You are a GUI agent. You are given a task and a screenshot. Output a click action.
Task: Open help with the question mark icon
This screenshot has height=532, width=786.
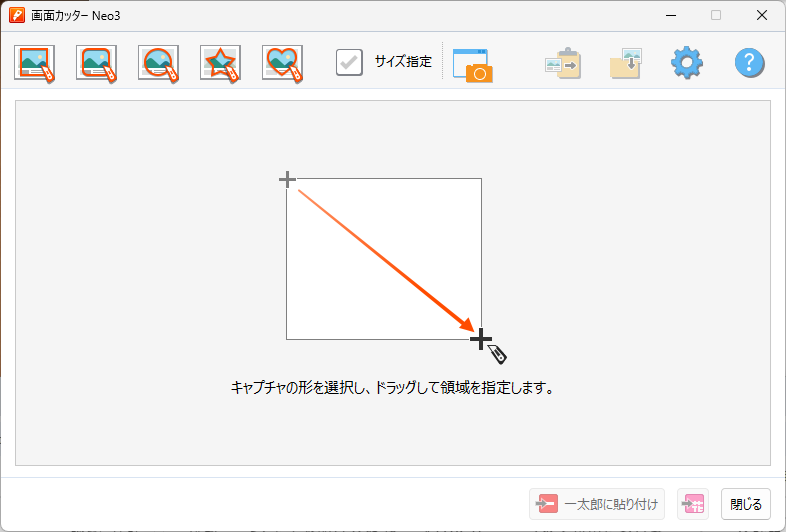pyautogui.click(x=750, y=63)
